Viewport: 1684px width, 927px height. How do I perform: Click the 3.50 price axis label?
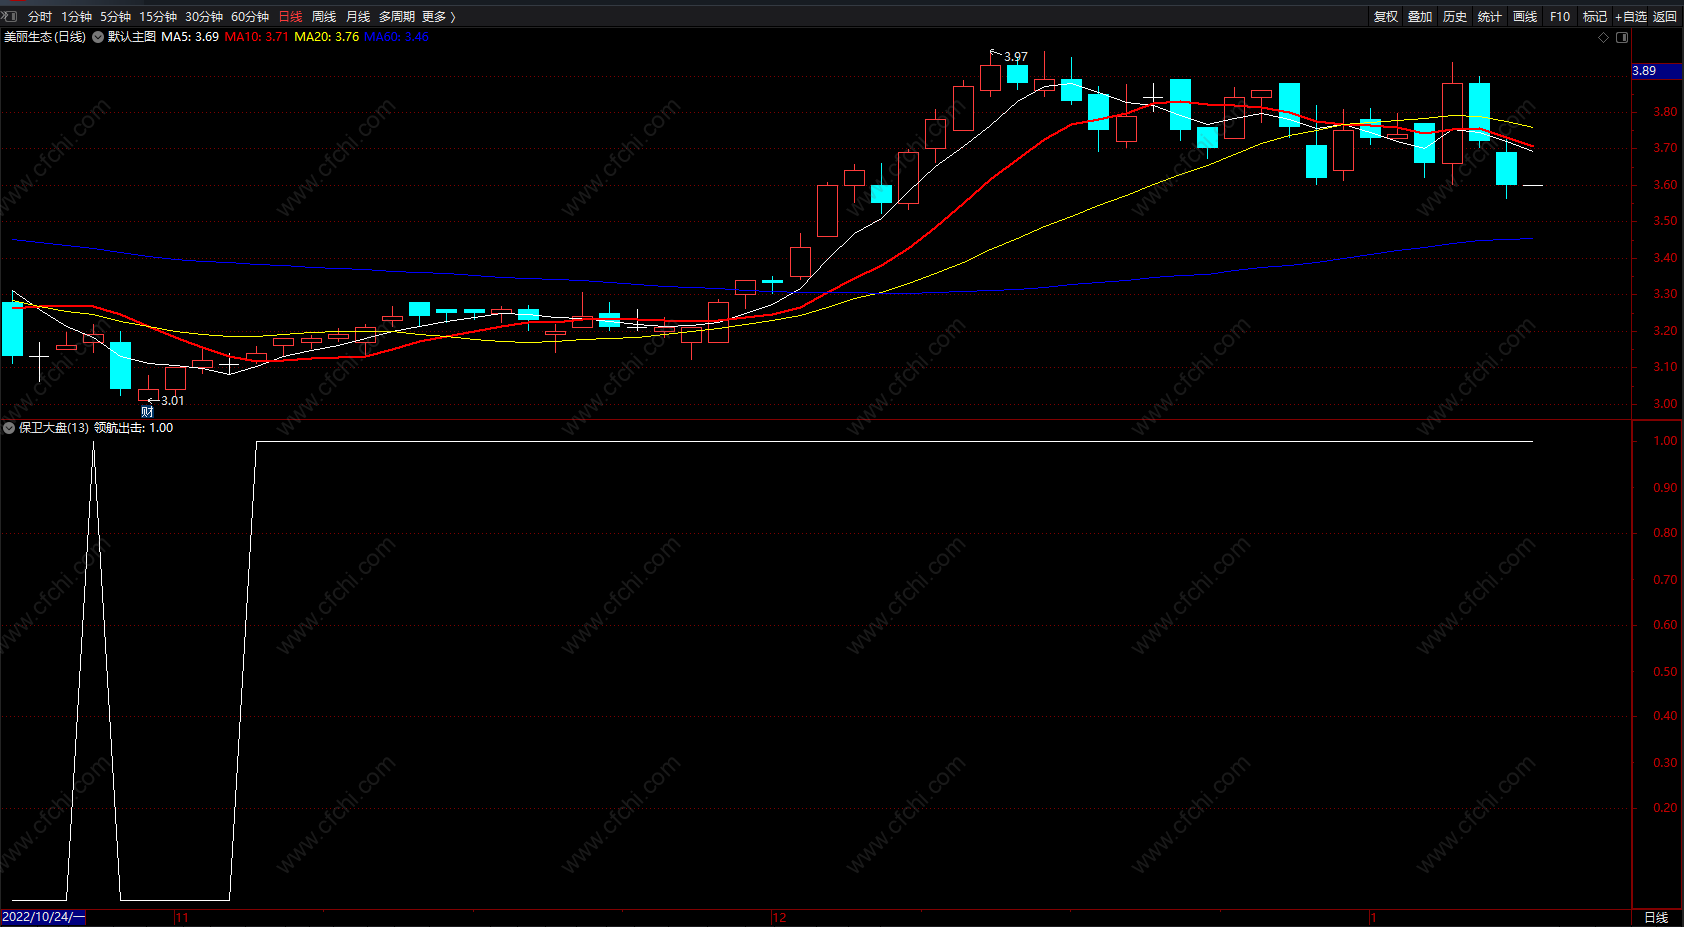pyautogui.click(x=1665, y=221)
